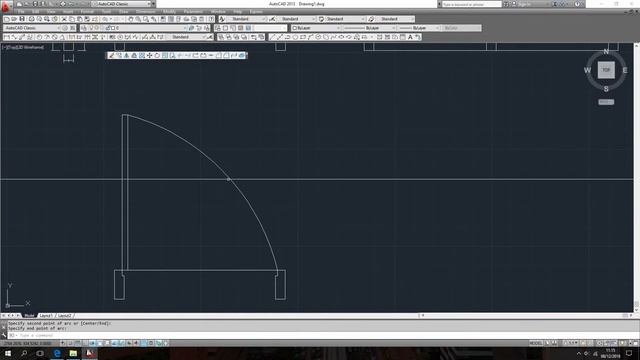Select the Rectangle tool in Draw toolbar
640x360 pixels.
(x=303, y=37)
